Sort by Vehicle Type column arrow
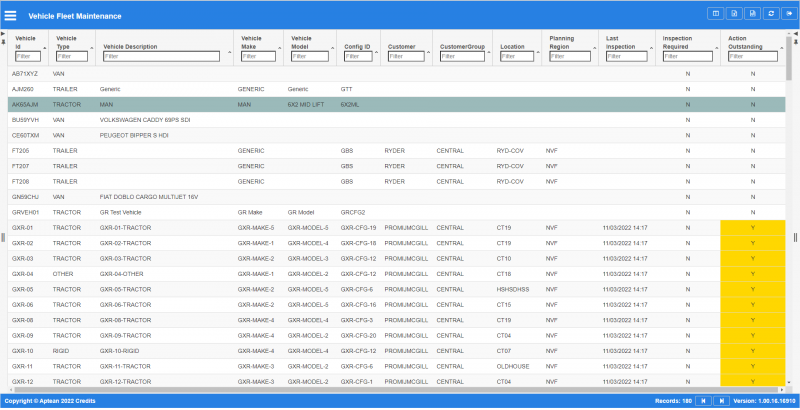The height and width of the screenshot is (410, 800). [92, 47]
